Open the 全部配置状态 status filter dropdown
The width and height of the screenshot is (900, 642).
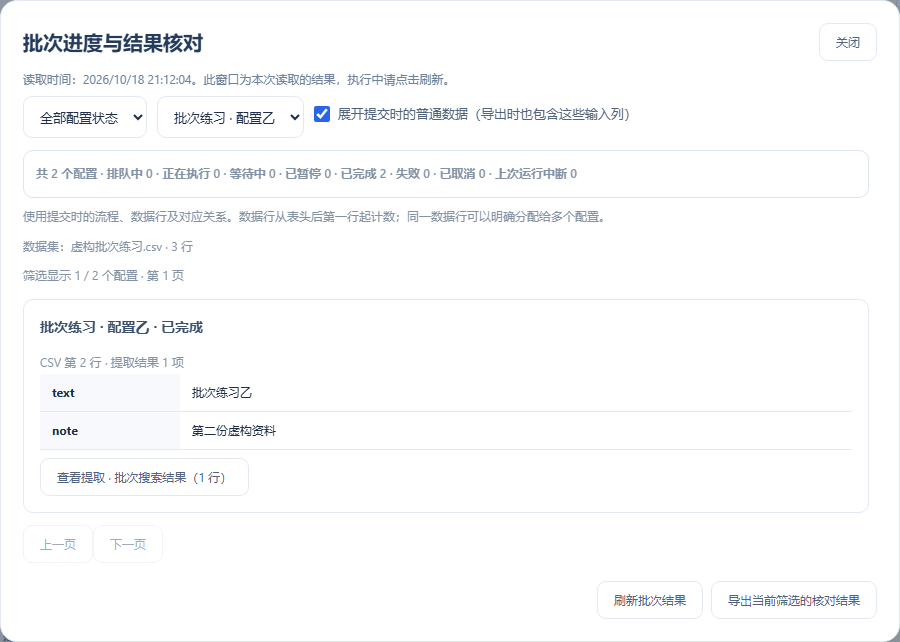pos(85,117)
